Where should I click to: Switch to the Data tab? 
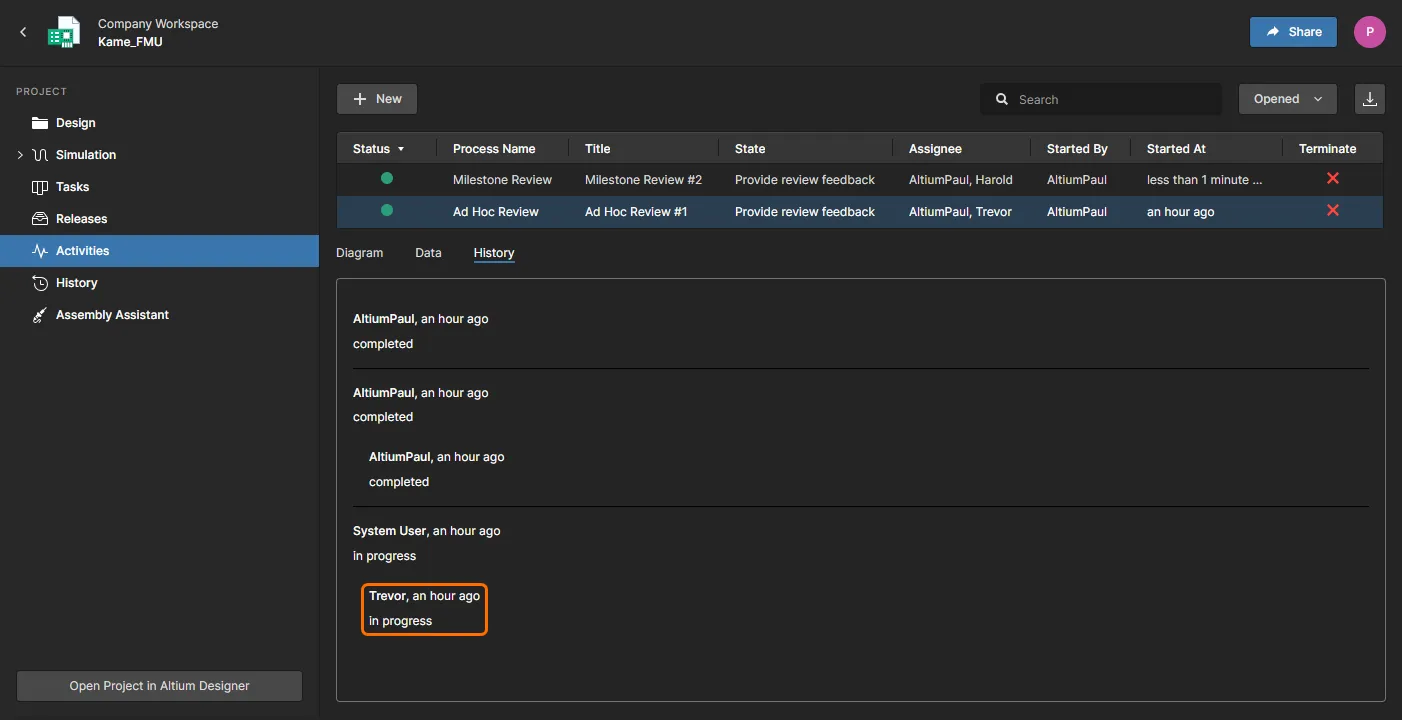click(428, 253)
